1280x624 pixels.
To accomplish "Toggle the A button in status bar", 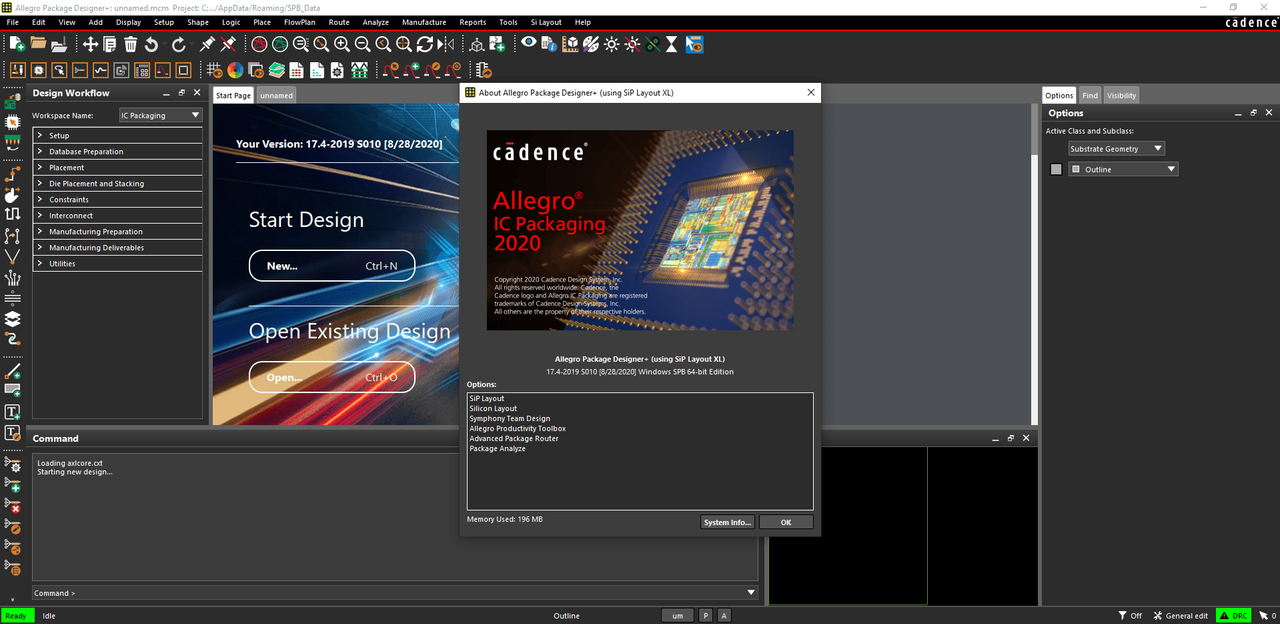I will (724, 616).
